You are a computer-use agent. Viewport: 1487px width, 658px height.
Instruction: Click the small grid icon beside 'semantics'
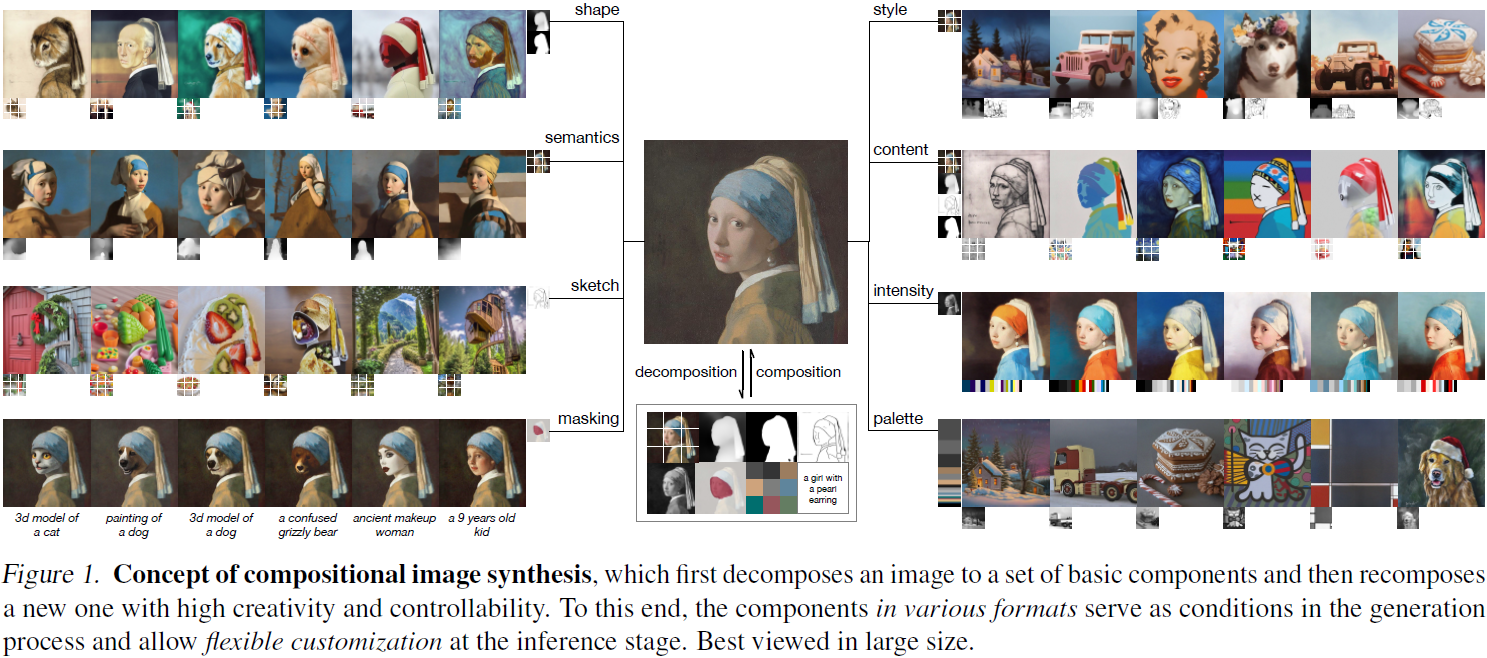click(539, 161)
